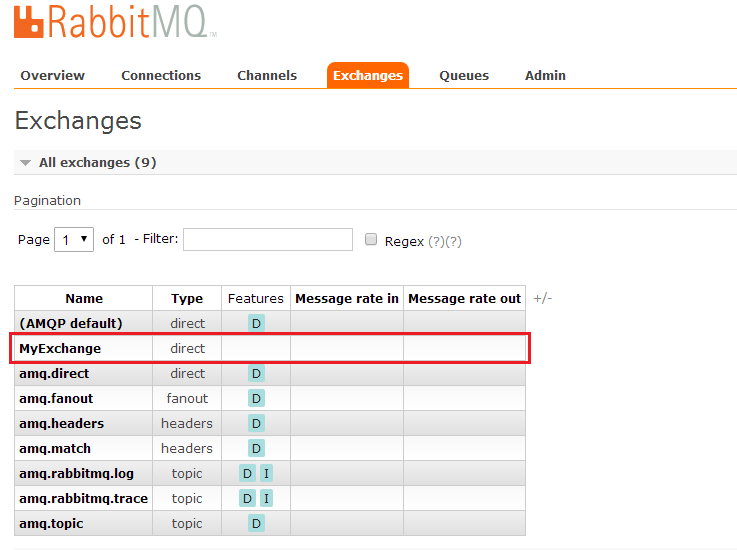This screenshot has width=737, height=550.
Task: Open the amq.rabbitmq.trace exchange
Action: 84,498
